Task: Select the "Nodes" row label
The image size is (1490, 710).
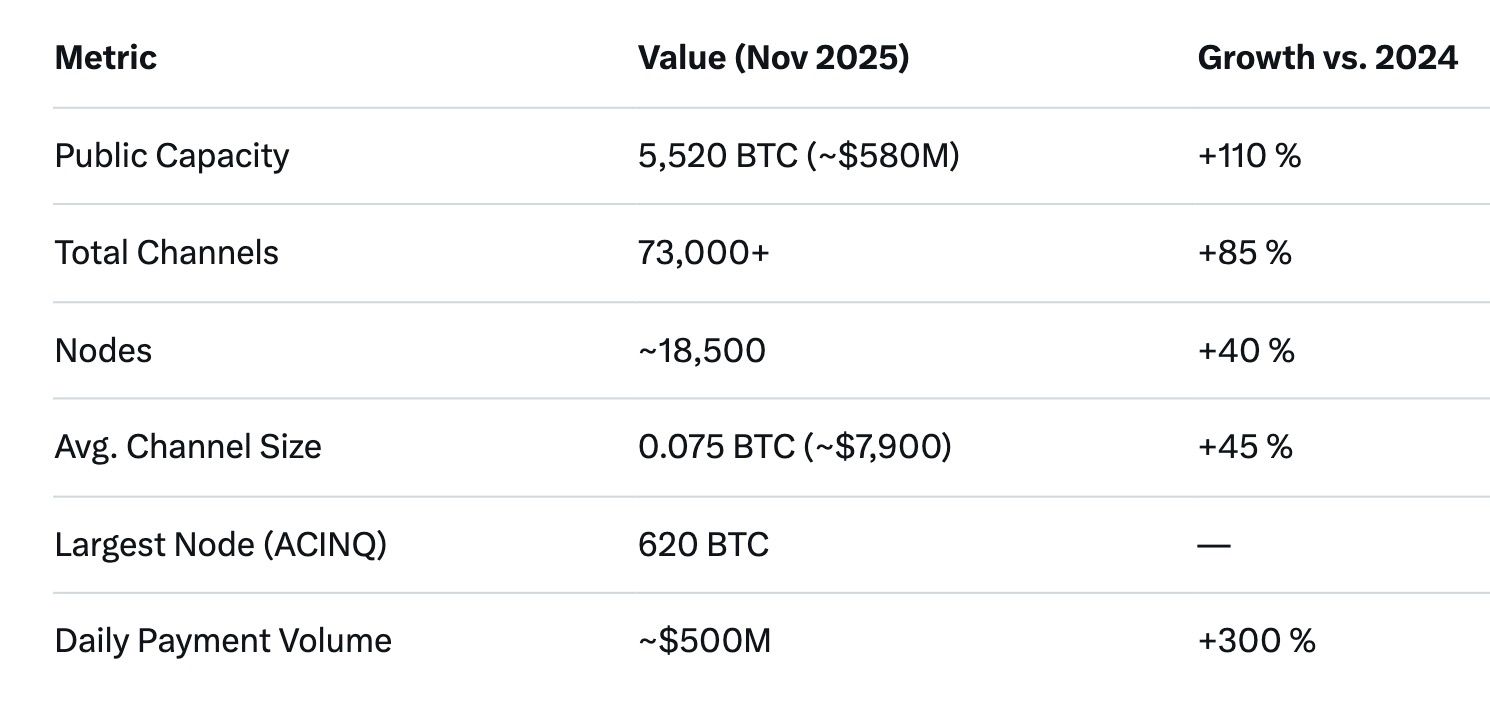Action: 103,350
